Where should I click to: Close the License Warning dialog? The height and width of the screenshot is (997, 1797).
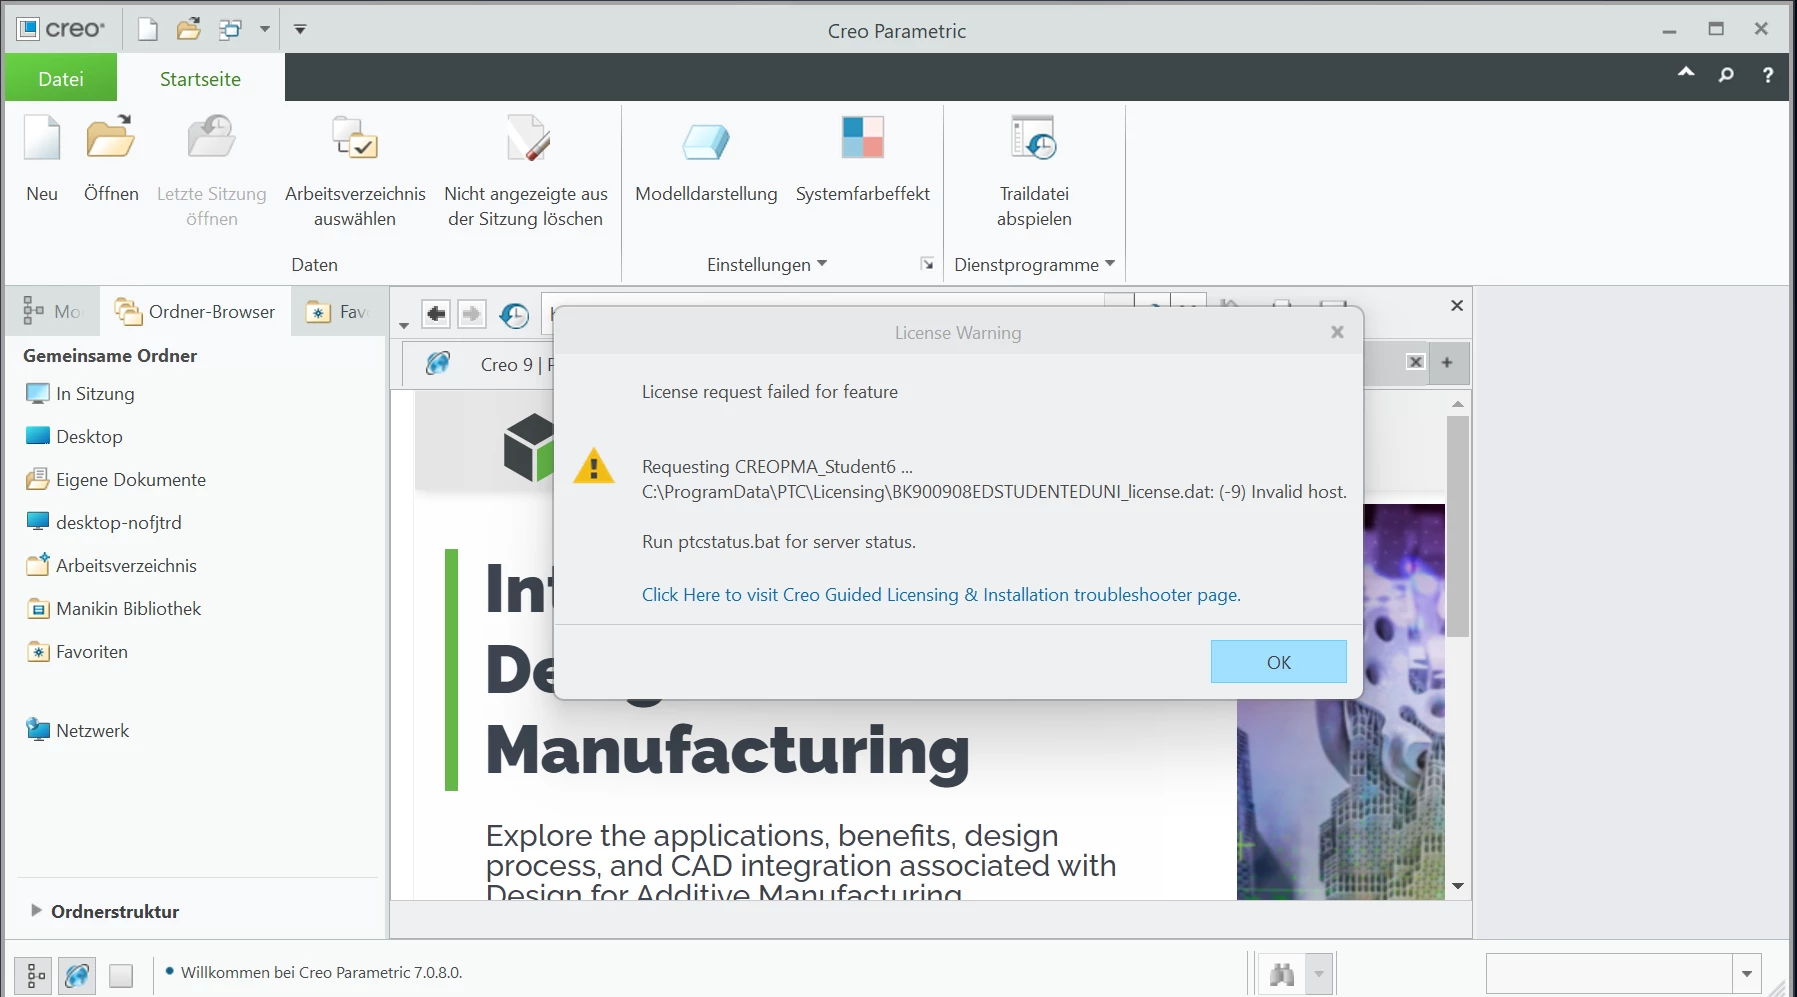click(1337, 332)
